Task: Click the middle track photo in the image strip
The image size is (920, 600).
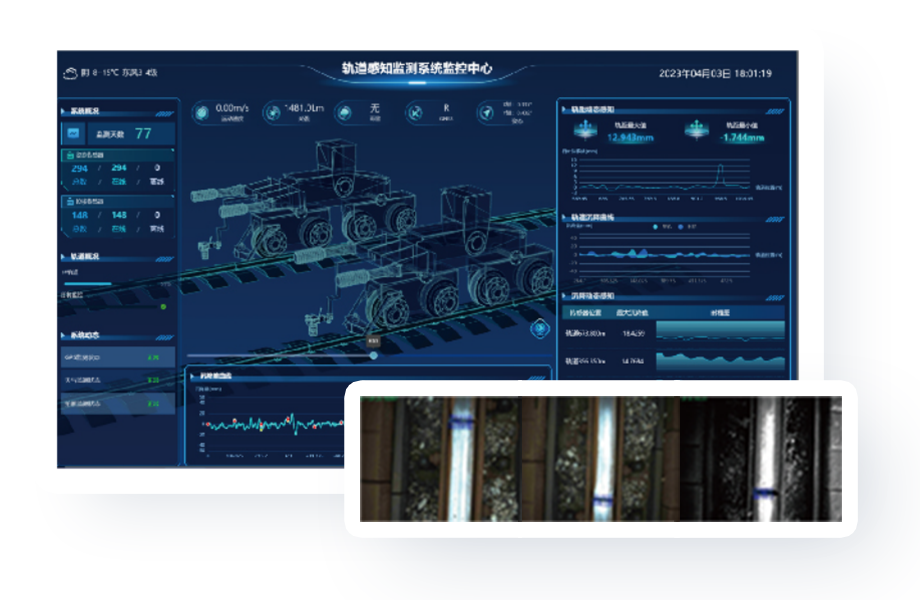Action: pos(600,459)
